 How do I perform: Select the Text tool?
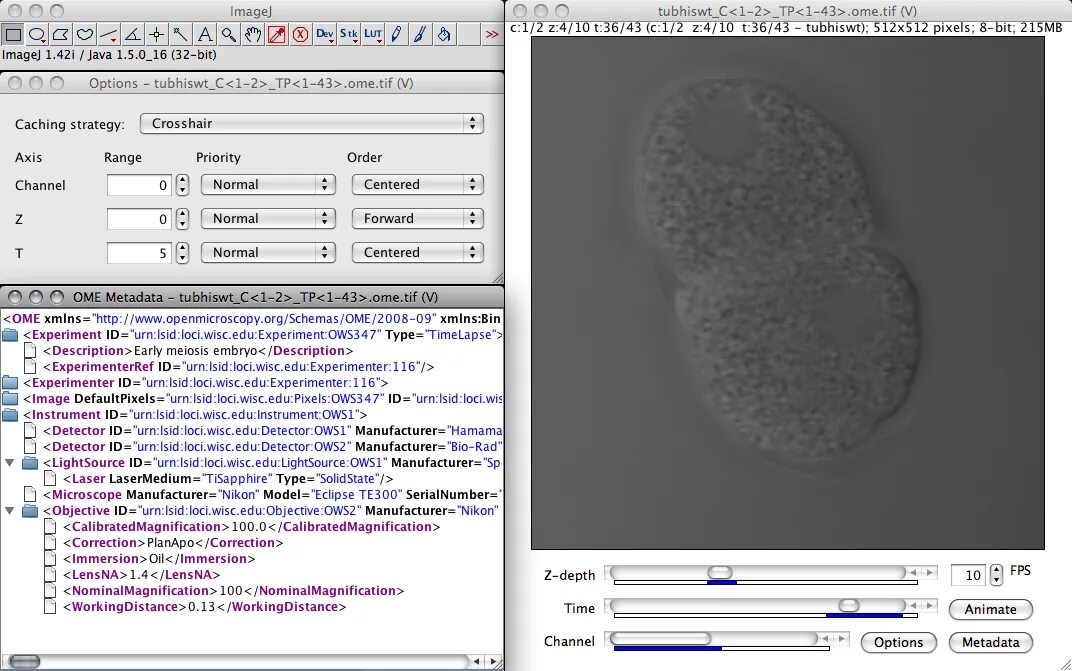(x=204, y=34)
